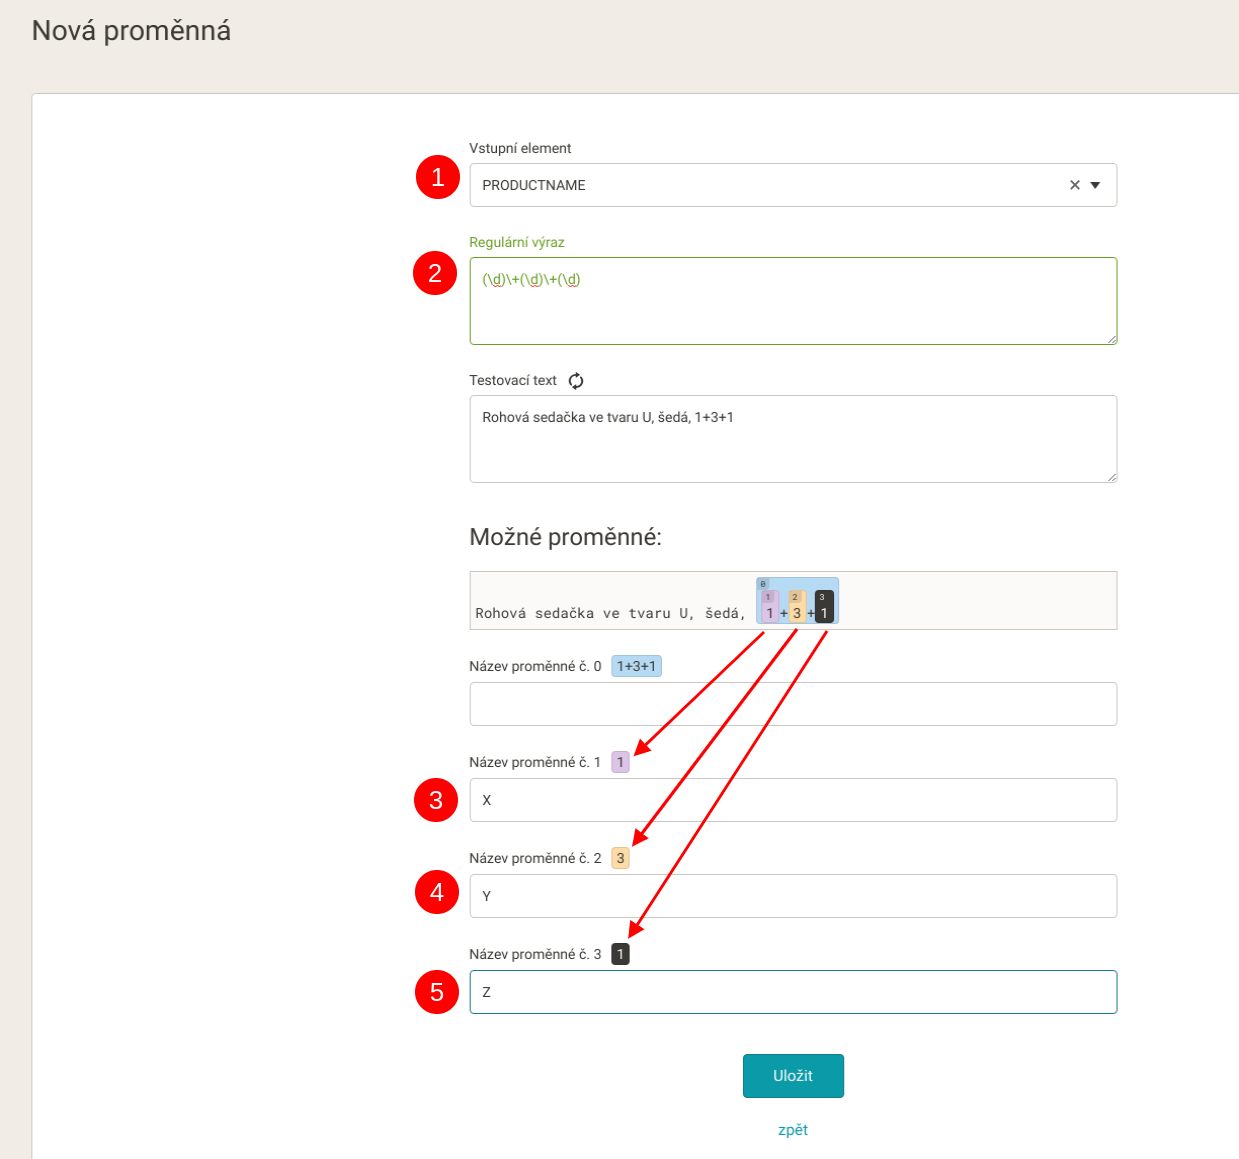Click the blue 1+3+1 match badge

pyautogui.click(x=636, y=666)
